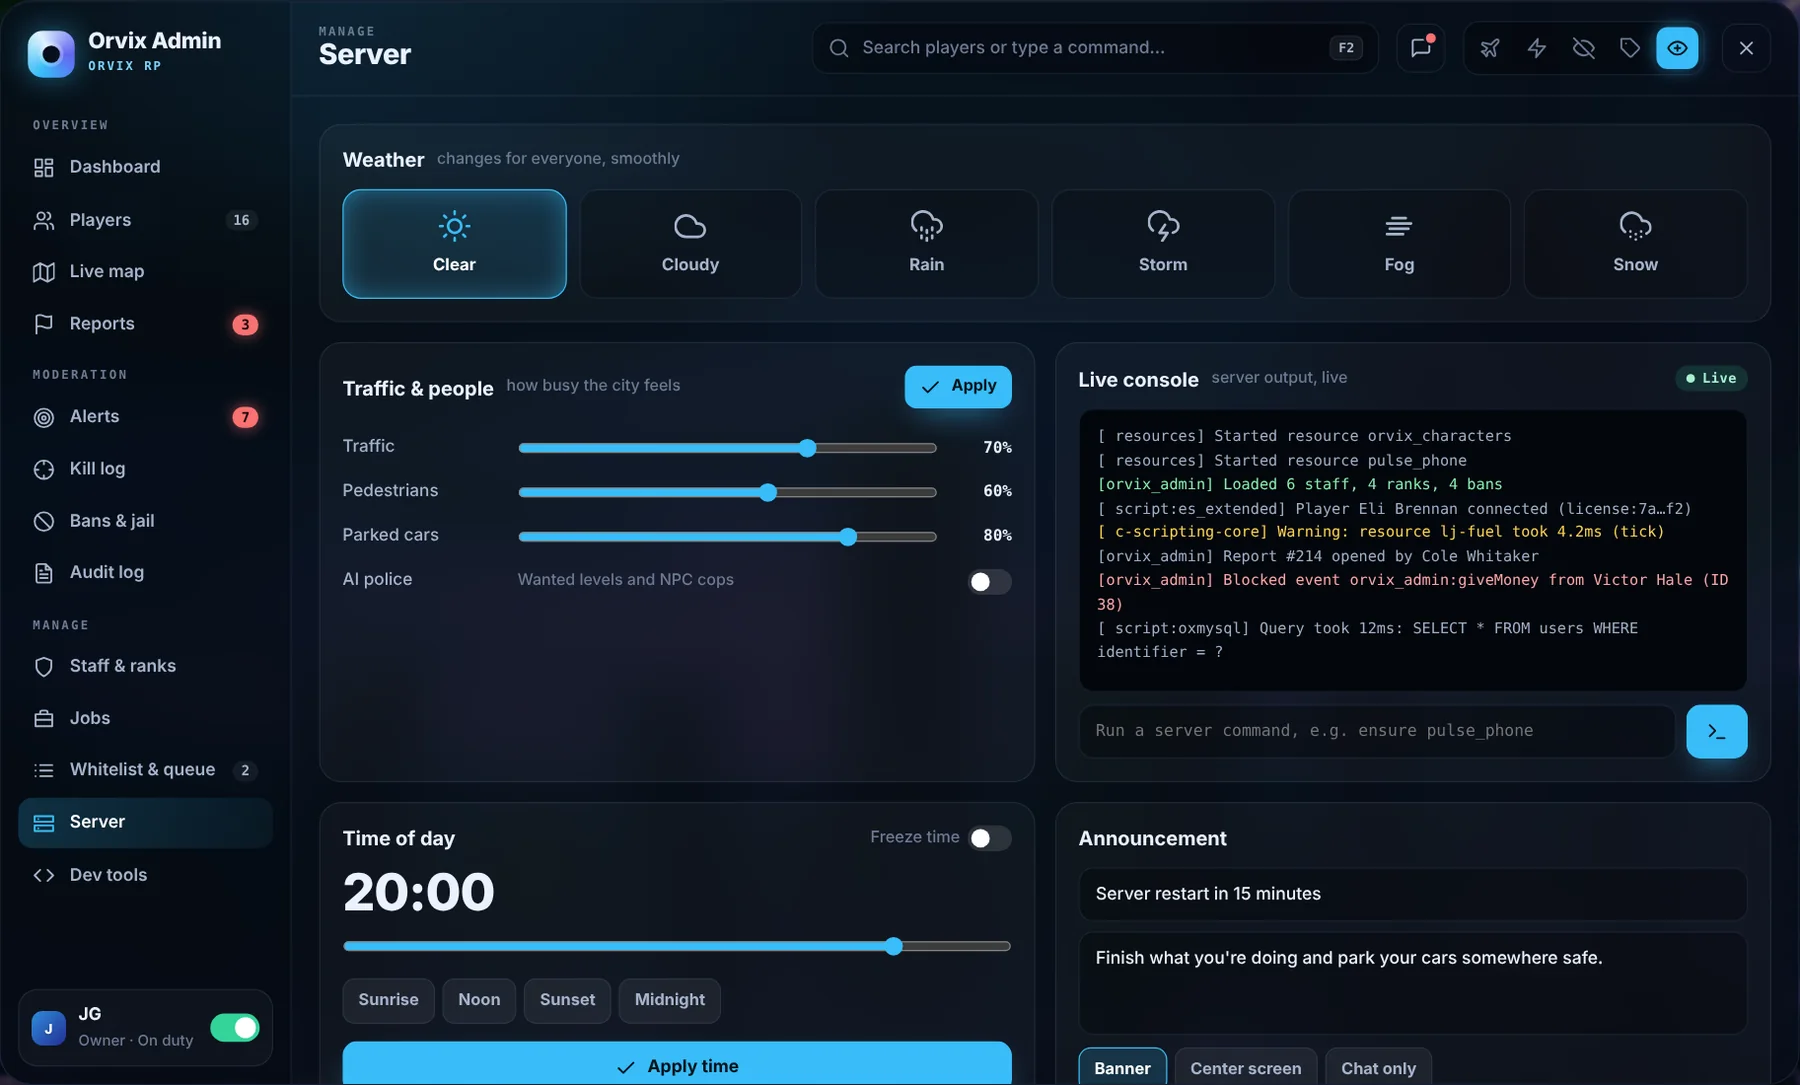Image resolution: width=1800 pixels, height=1085 pixels.
Task: Navigate to Bans & jail
Action: point(145,521)
